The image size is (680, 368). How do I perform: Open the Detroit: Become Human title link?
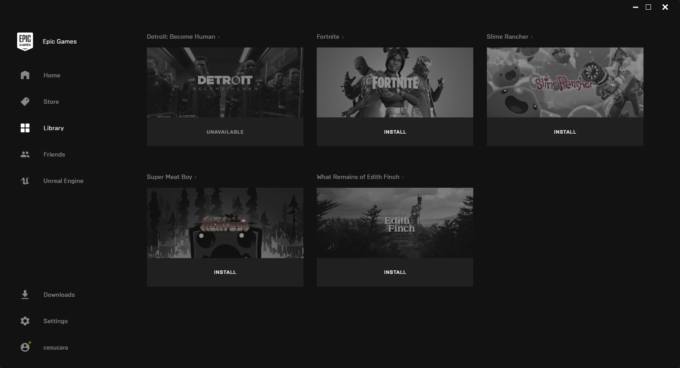[181, 37]
